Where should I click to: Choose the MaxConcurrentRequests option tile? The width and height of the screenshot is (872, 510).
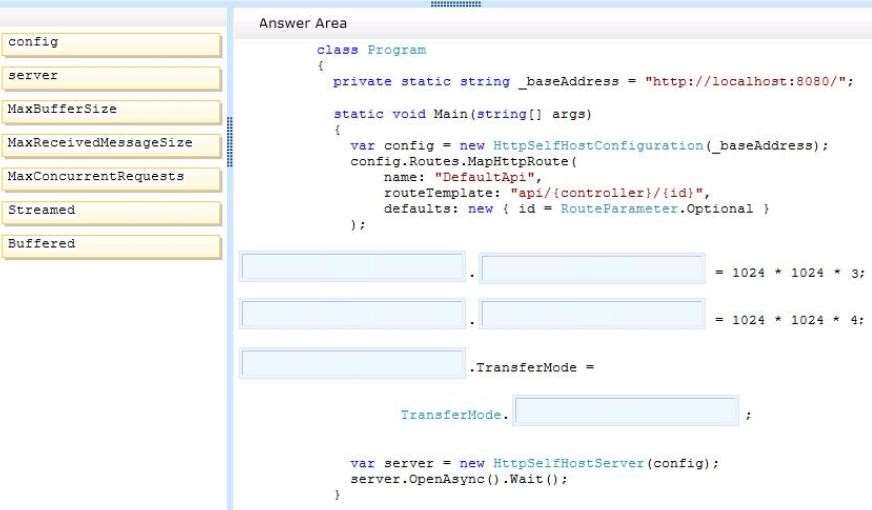coord(111,180)
